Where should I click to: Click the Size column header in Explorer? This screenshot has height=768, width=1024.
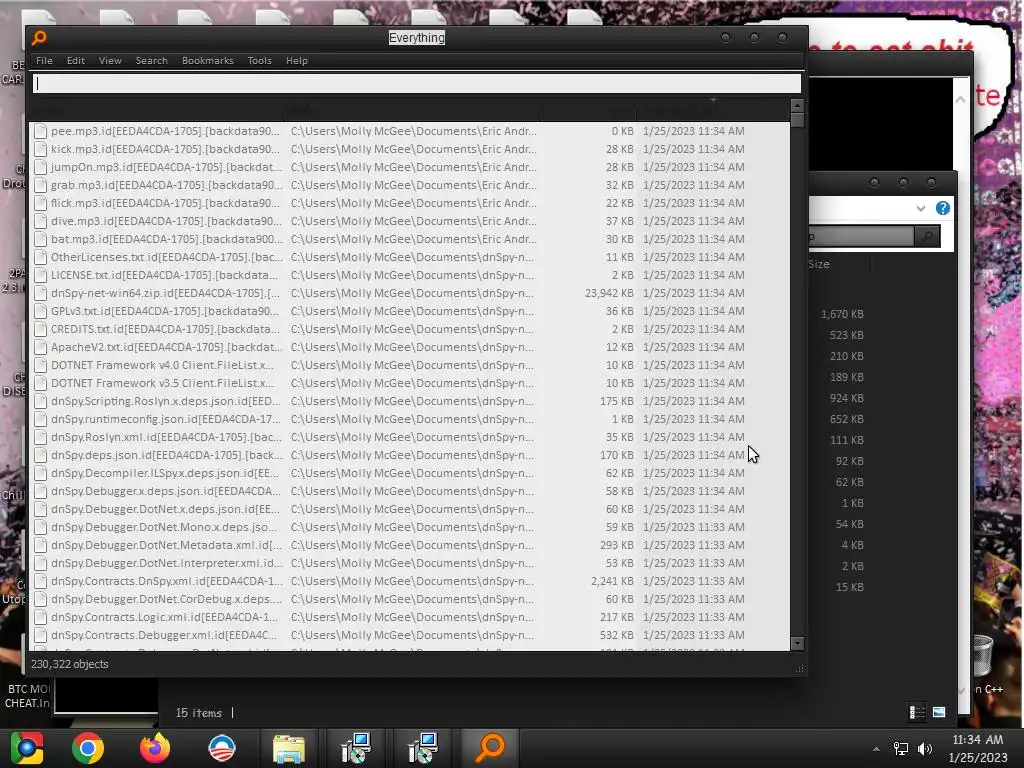[x=819, y=264]
